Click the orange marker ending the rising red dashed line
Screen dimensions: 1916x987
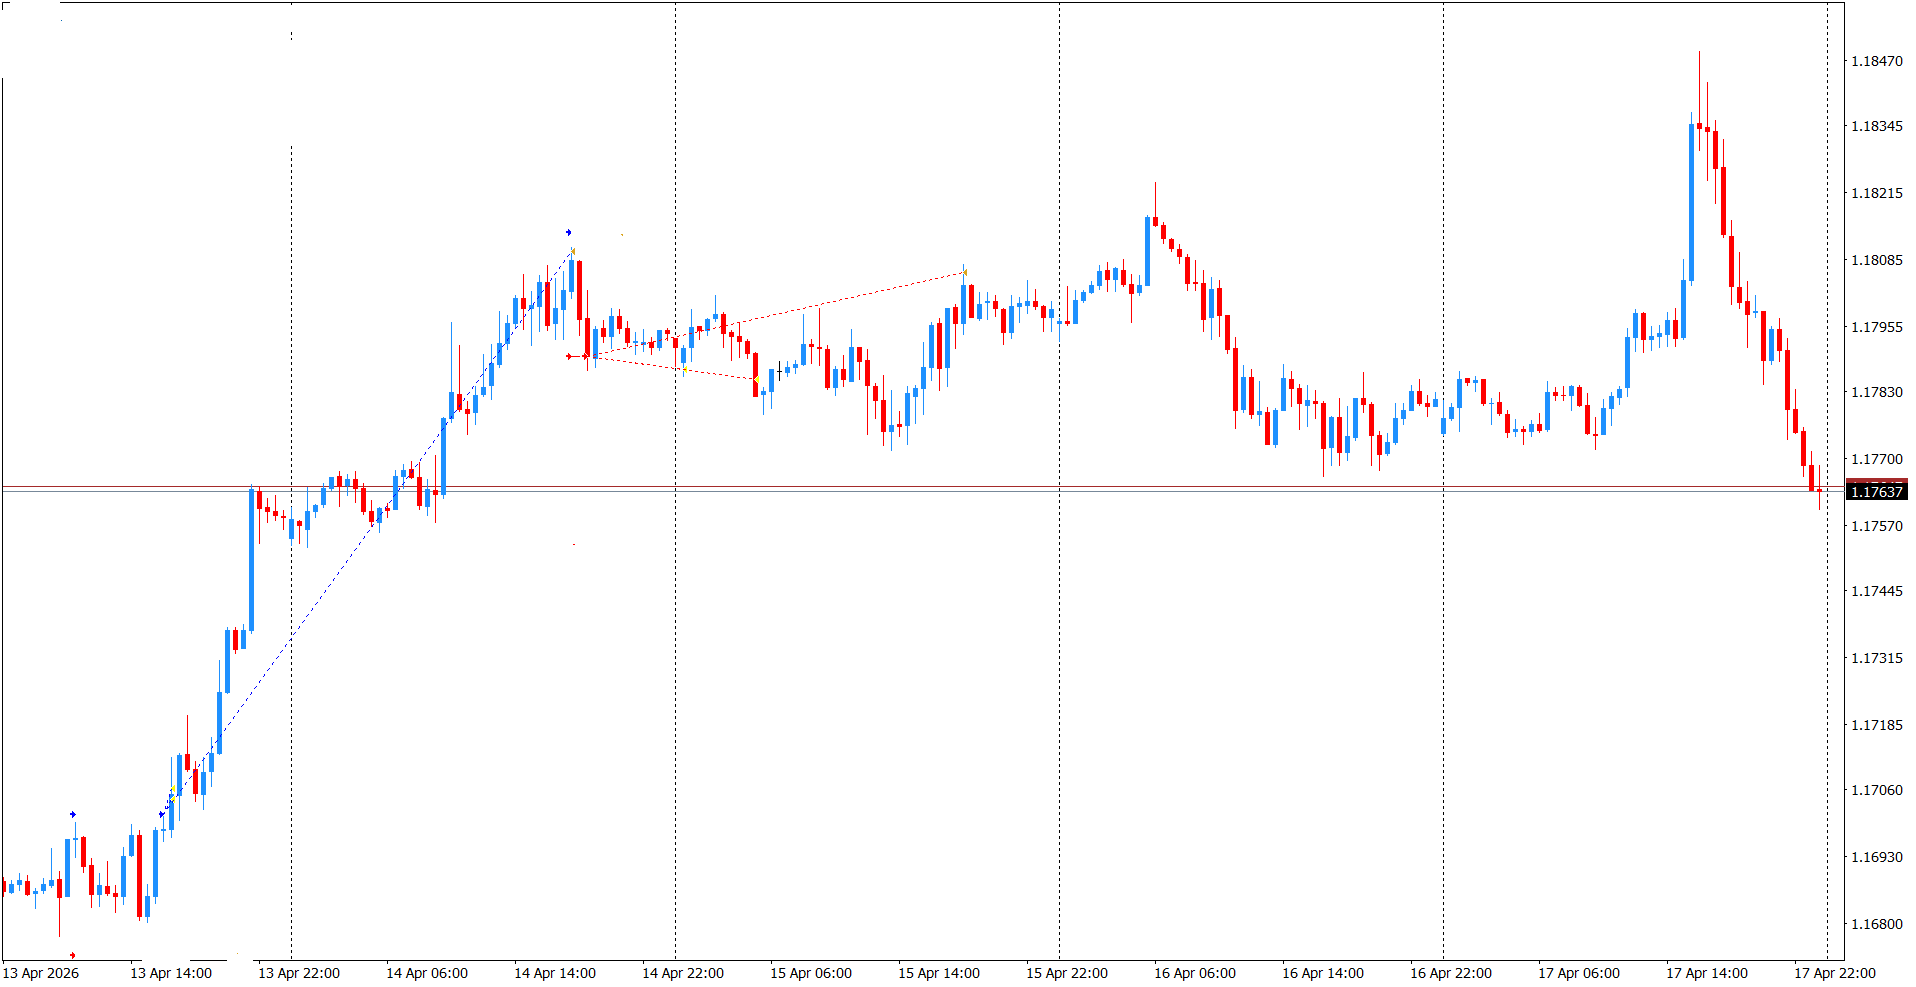point(965,271)
